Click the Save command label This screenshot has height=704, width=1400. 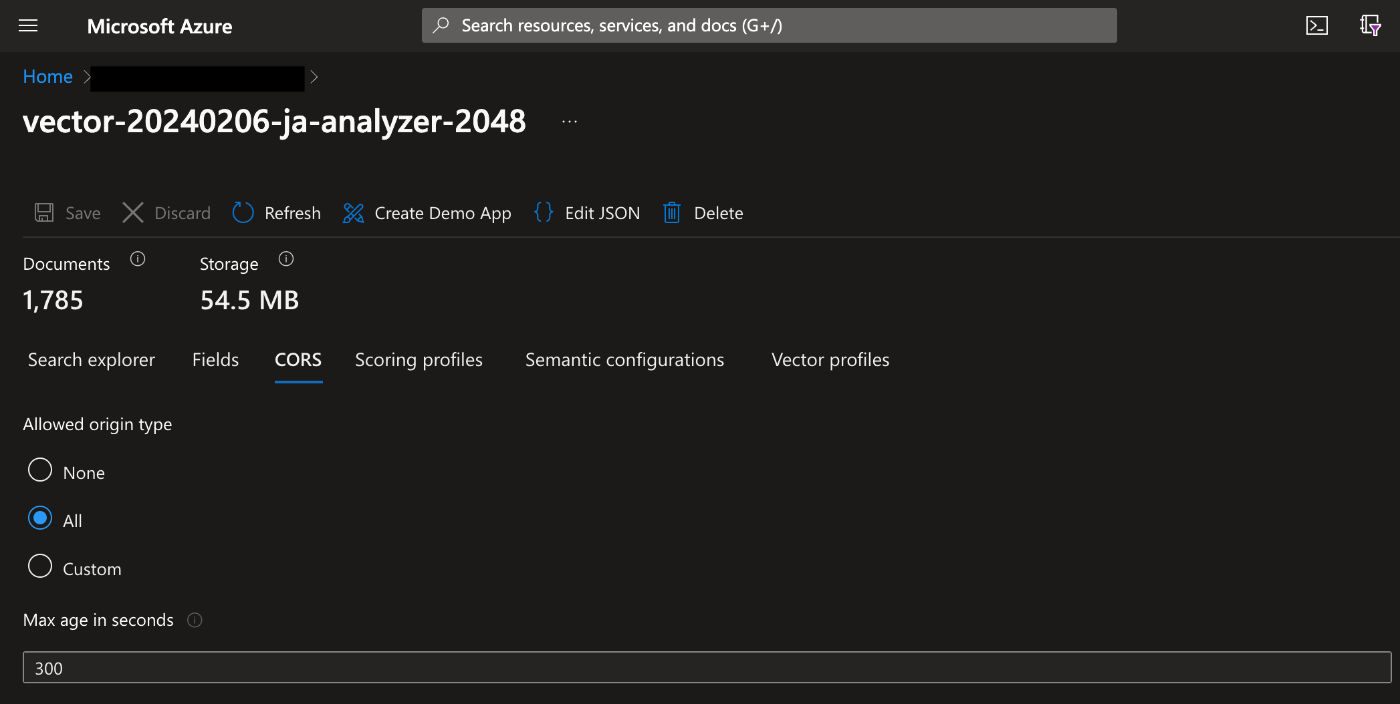pos(83,213)
